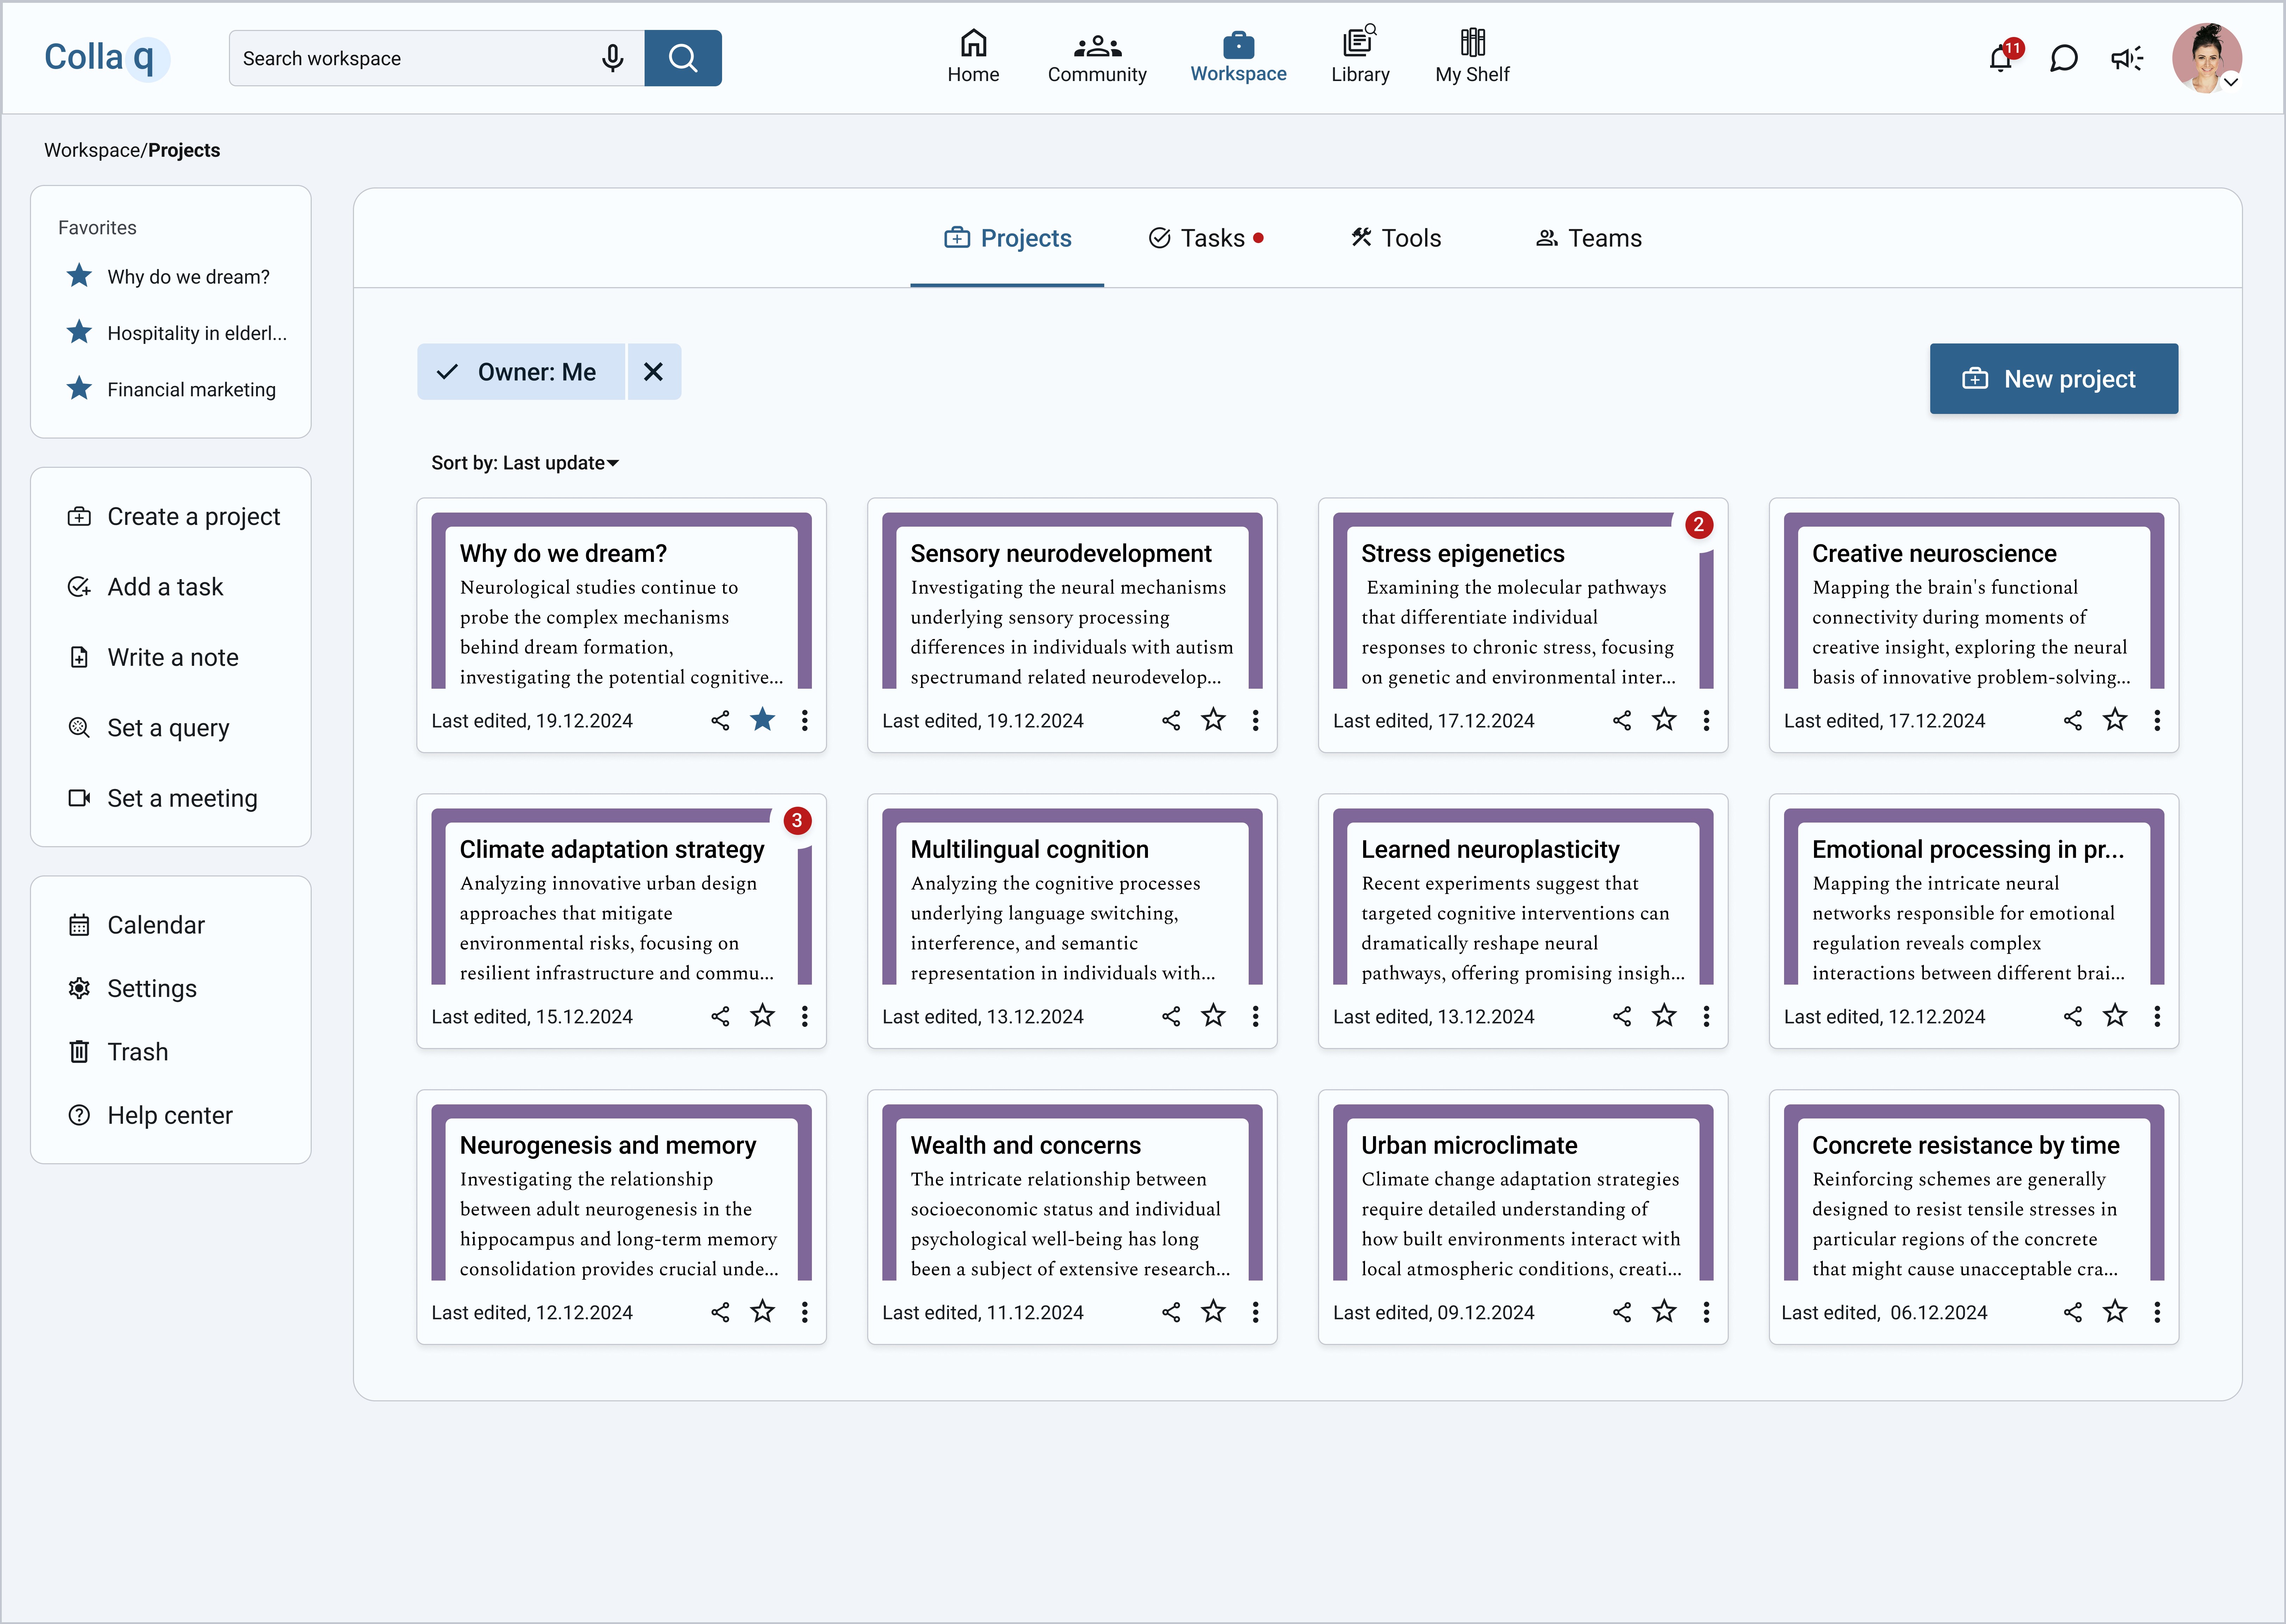The image size is (2286, 1624).
Task: Share the Learned neuroplasticity project
Action: pyautogui.click(x=1622, y=1016)
